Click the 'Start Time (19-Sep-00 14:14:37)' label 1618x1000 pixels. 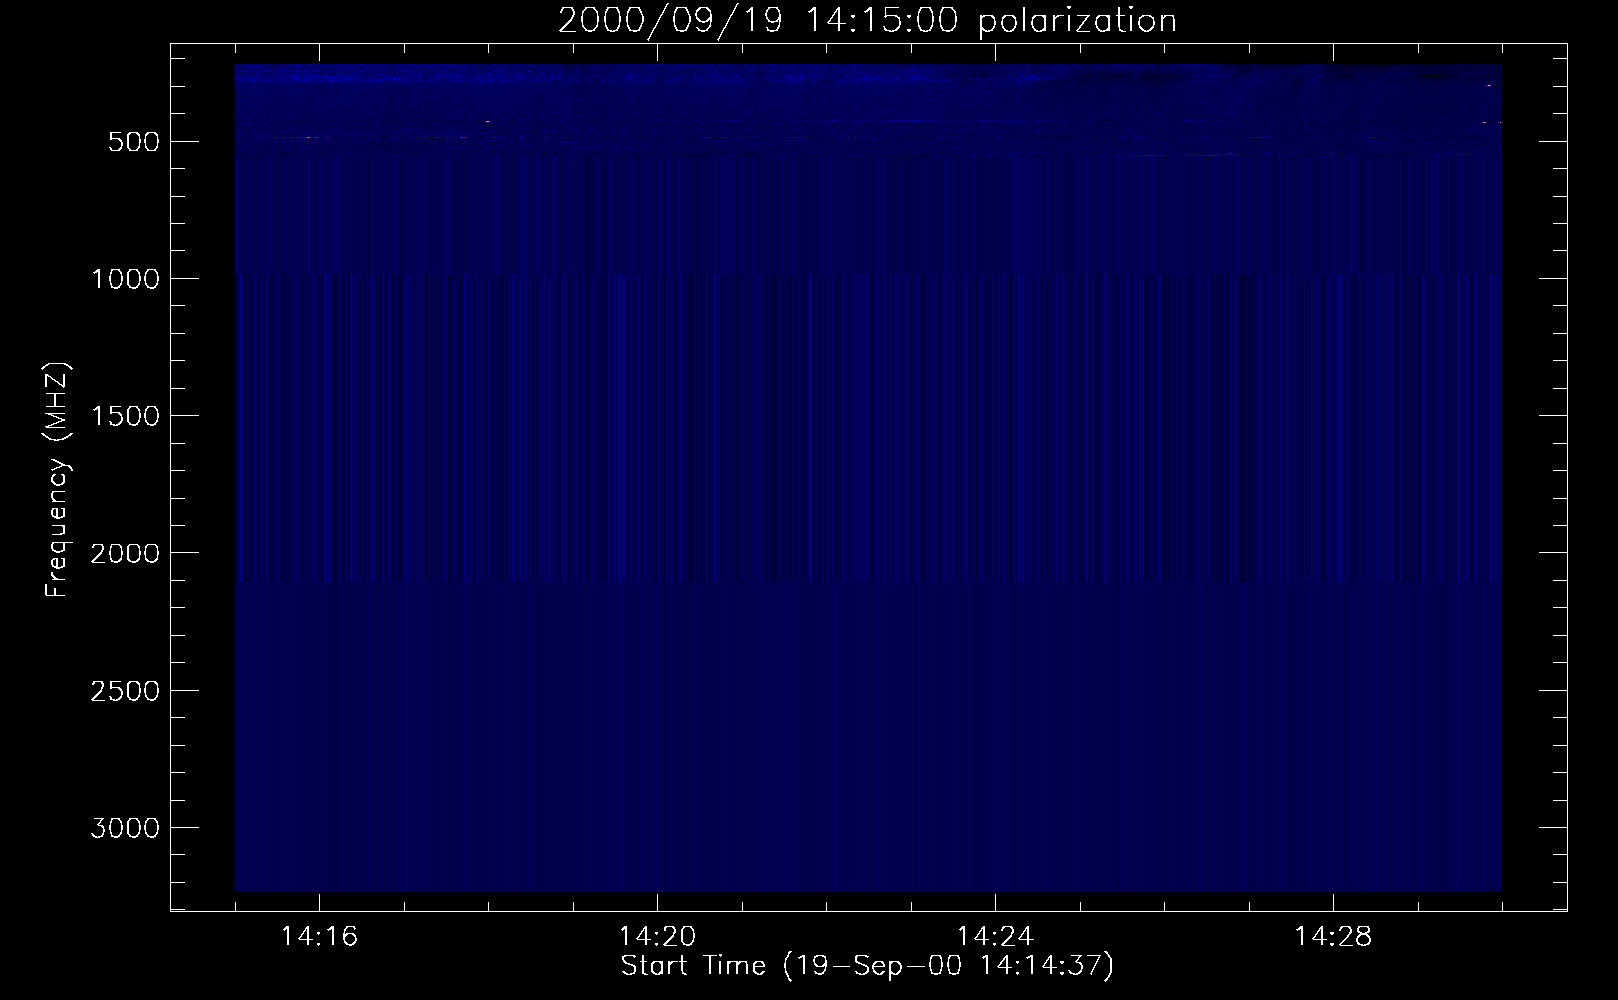coord(867,966)
